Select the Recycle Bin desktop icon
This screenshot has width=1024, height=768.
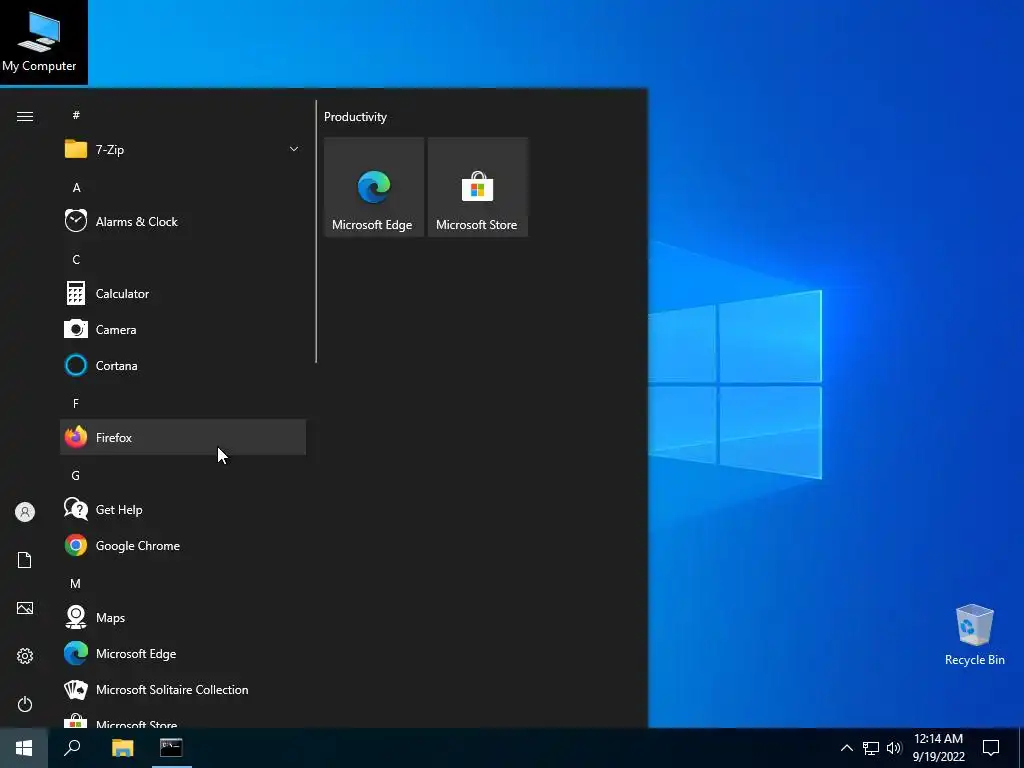tap(974, 635)
